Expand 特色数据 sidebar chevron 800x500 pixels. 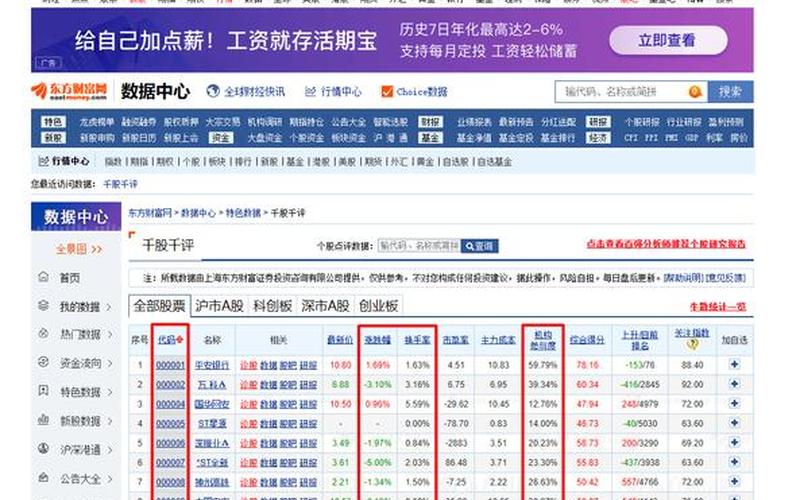tap(109, 392)
